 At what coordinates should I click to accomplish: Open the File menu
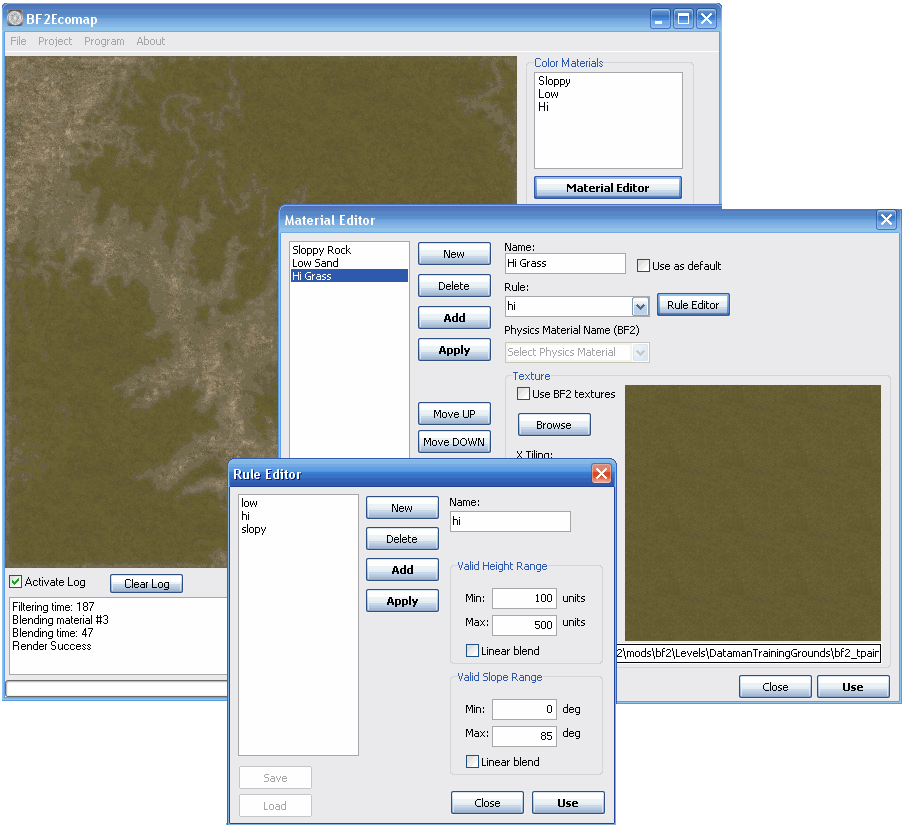click(18, 41)
